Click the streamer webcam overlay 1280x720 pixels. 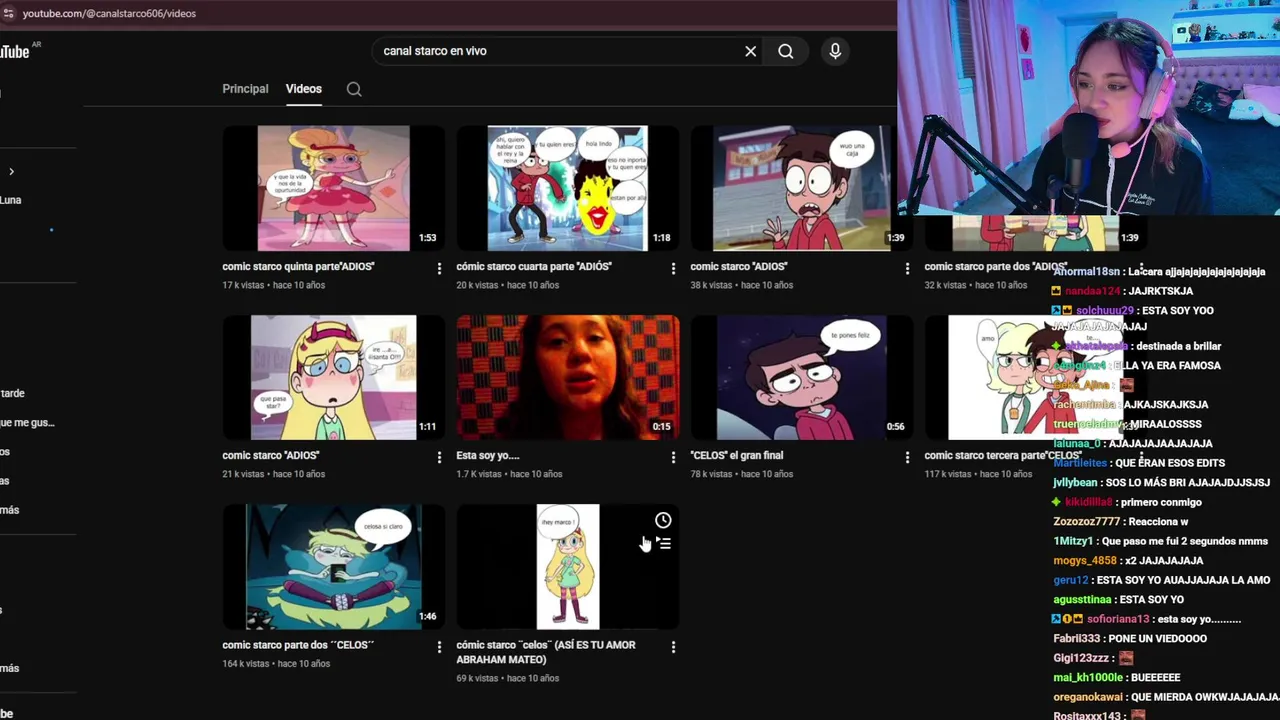(x=1088, y=107)
